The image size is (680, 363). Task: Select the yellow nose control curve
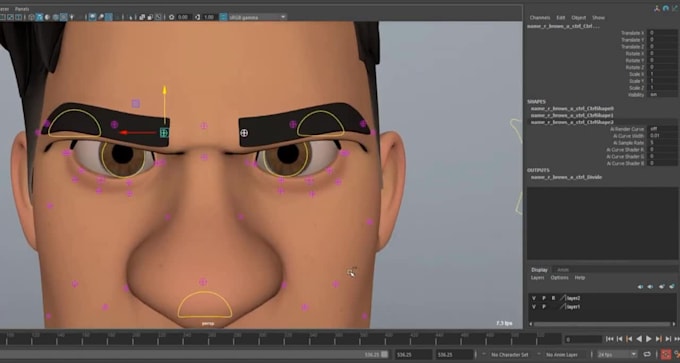pos(205,304)
